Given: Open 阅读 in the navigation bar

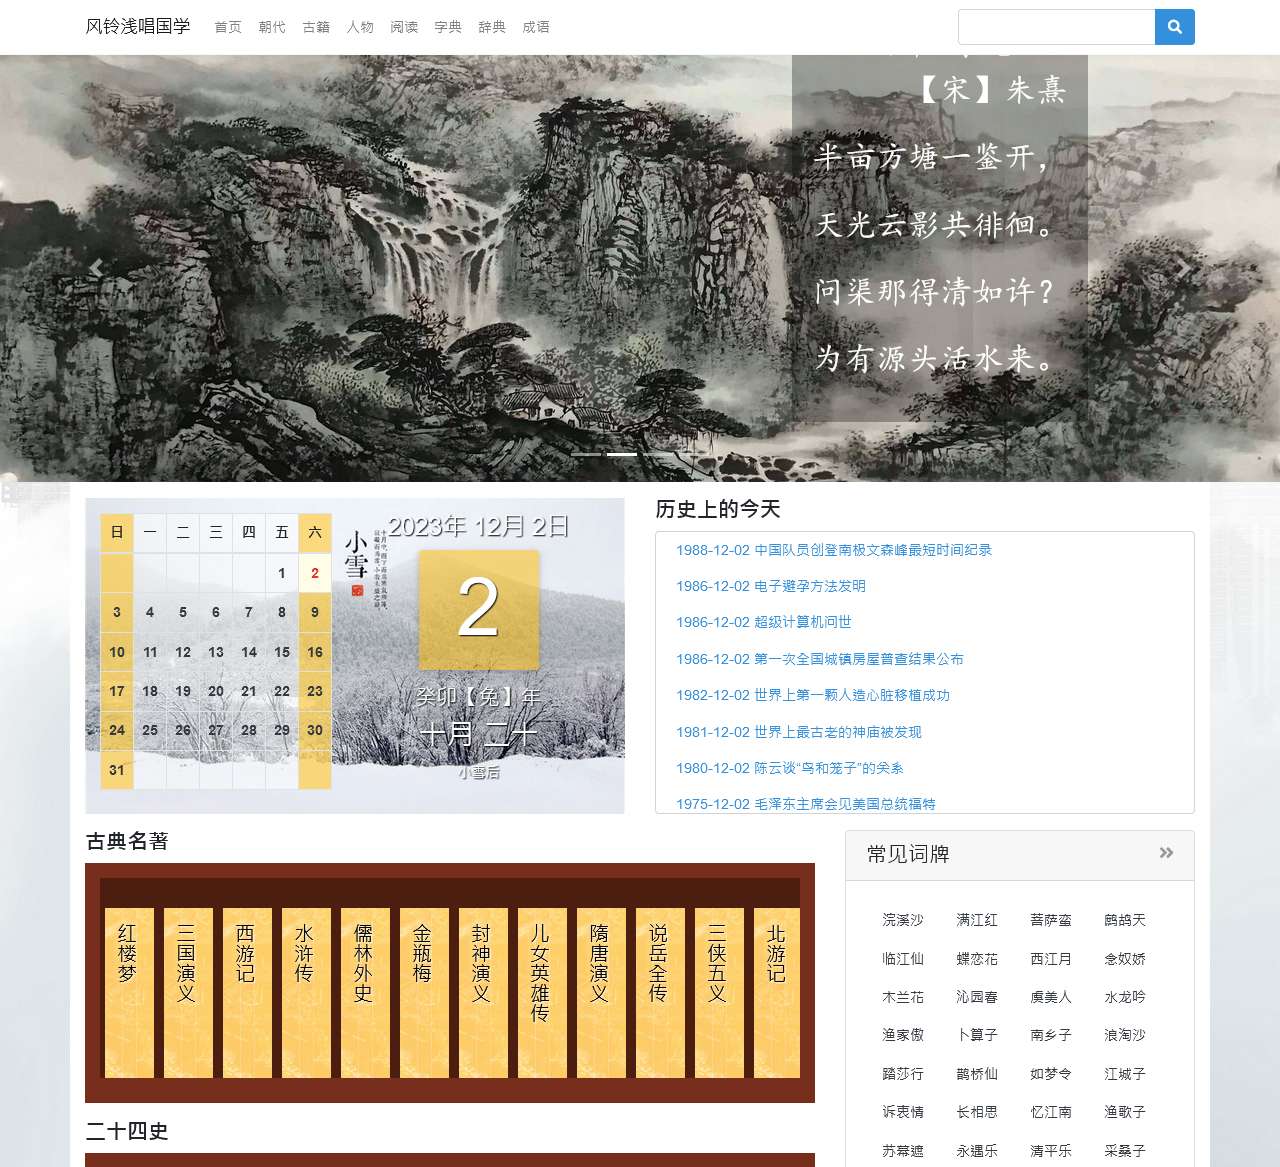Looking at the screenshot, I should [404, 27].
